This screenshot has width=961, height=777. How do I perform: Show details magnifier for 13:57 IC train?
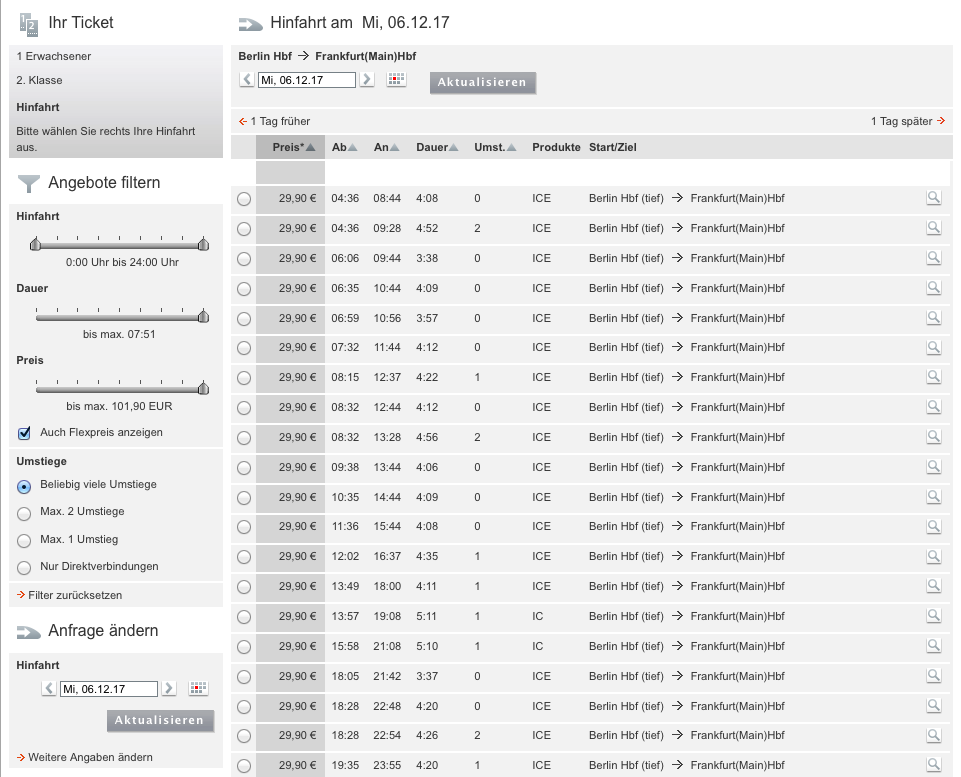(x=933, y=616)
